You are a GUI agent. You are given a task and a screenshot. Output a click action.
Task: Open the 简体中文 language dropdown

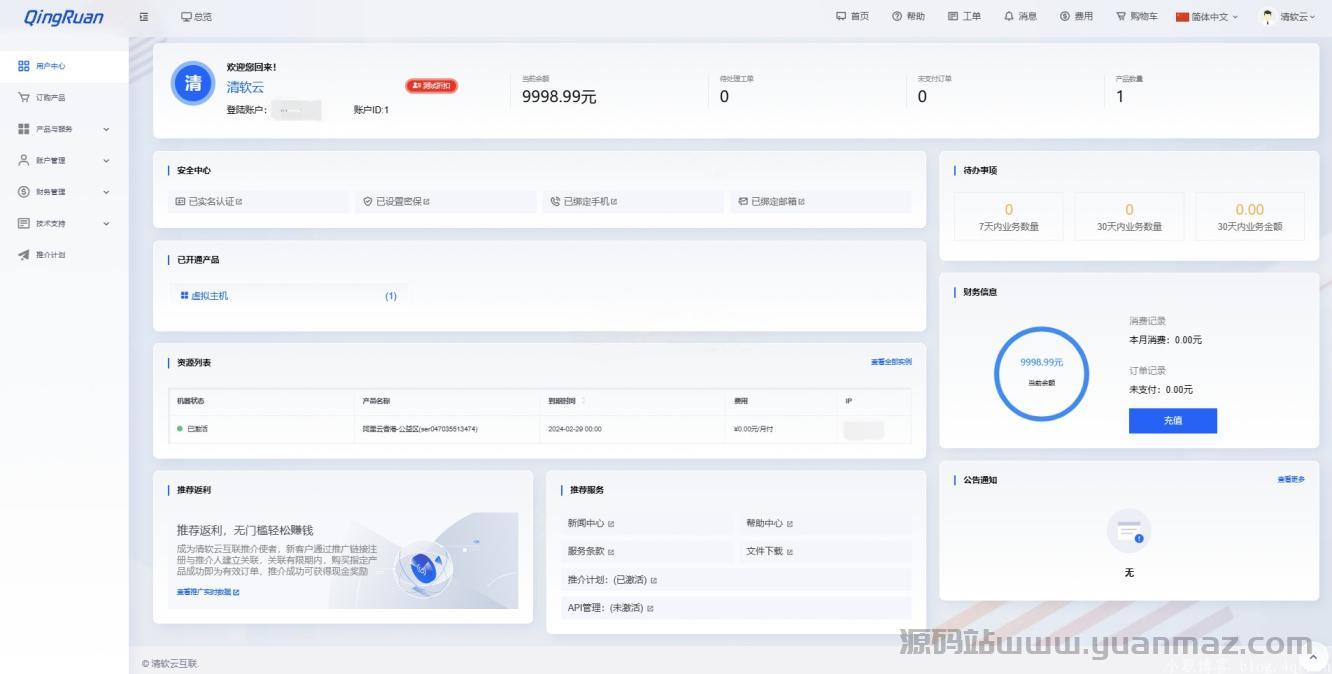(x=1208, y=17)
